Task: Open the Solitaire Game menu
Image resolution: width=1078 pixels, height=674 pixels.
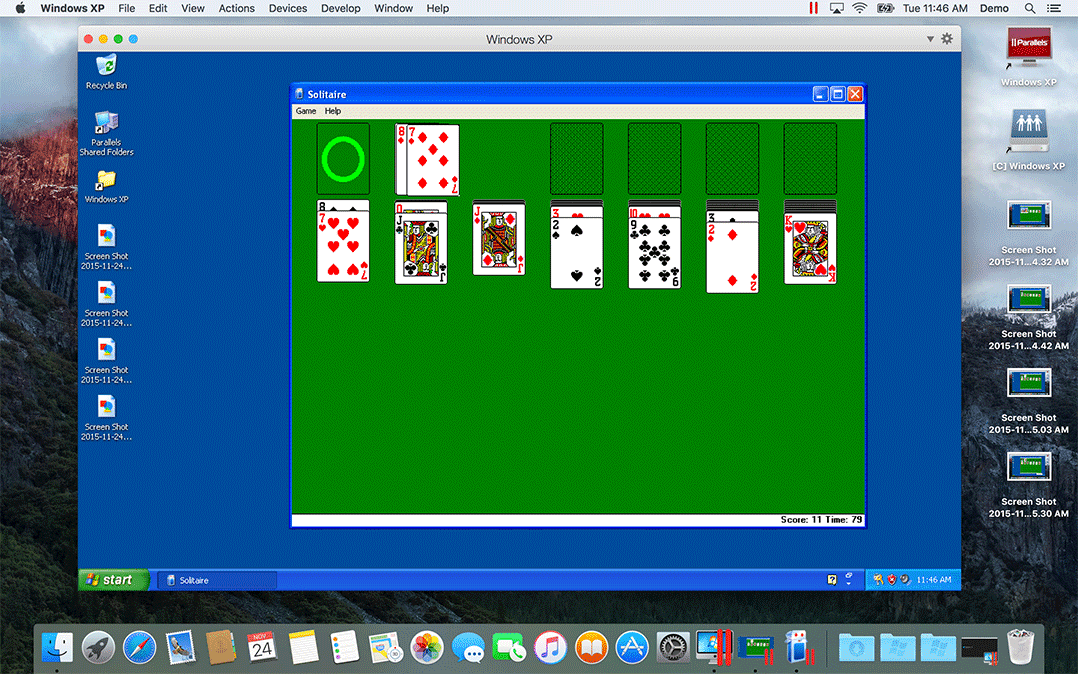Action: click(x=306, y=111)
